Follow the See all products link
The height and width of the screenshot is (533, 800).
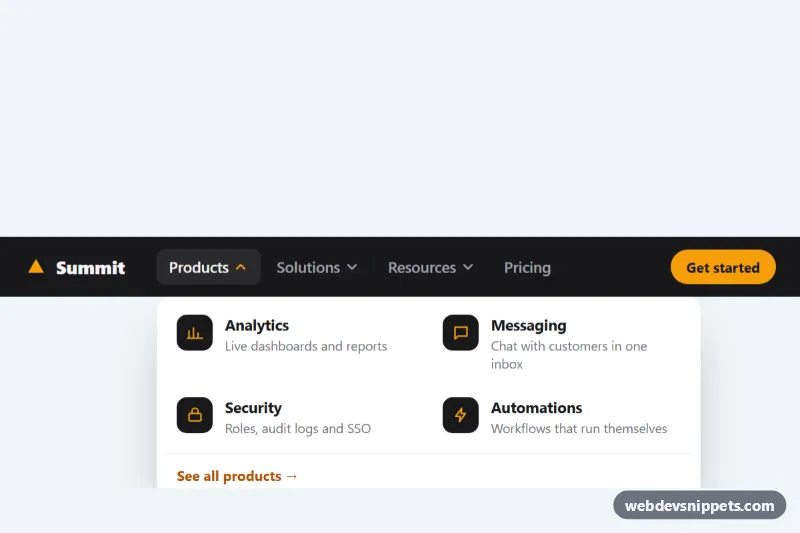point(237,476)
